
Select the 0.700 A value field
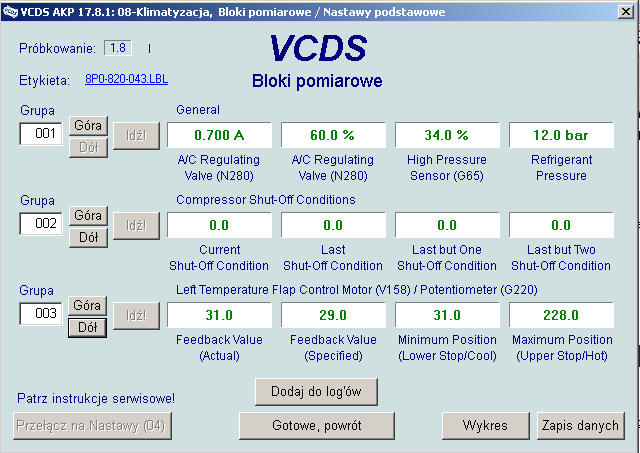tap(219, 135)
